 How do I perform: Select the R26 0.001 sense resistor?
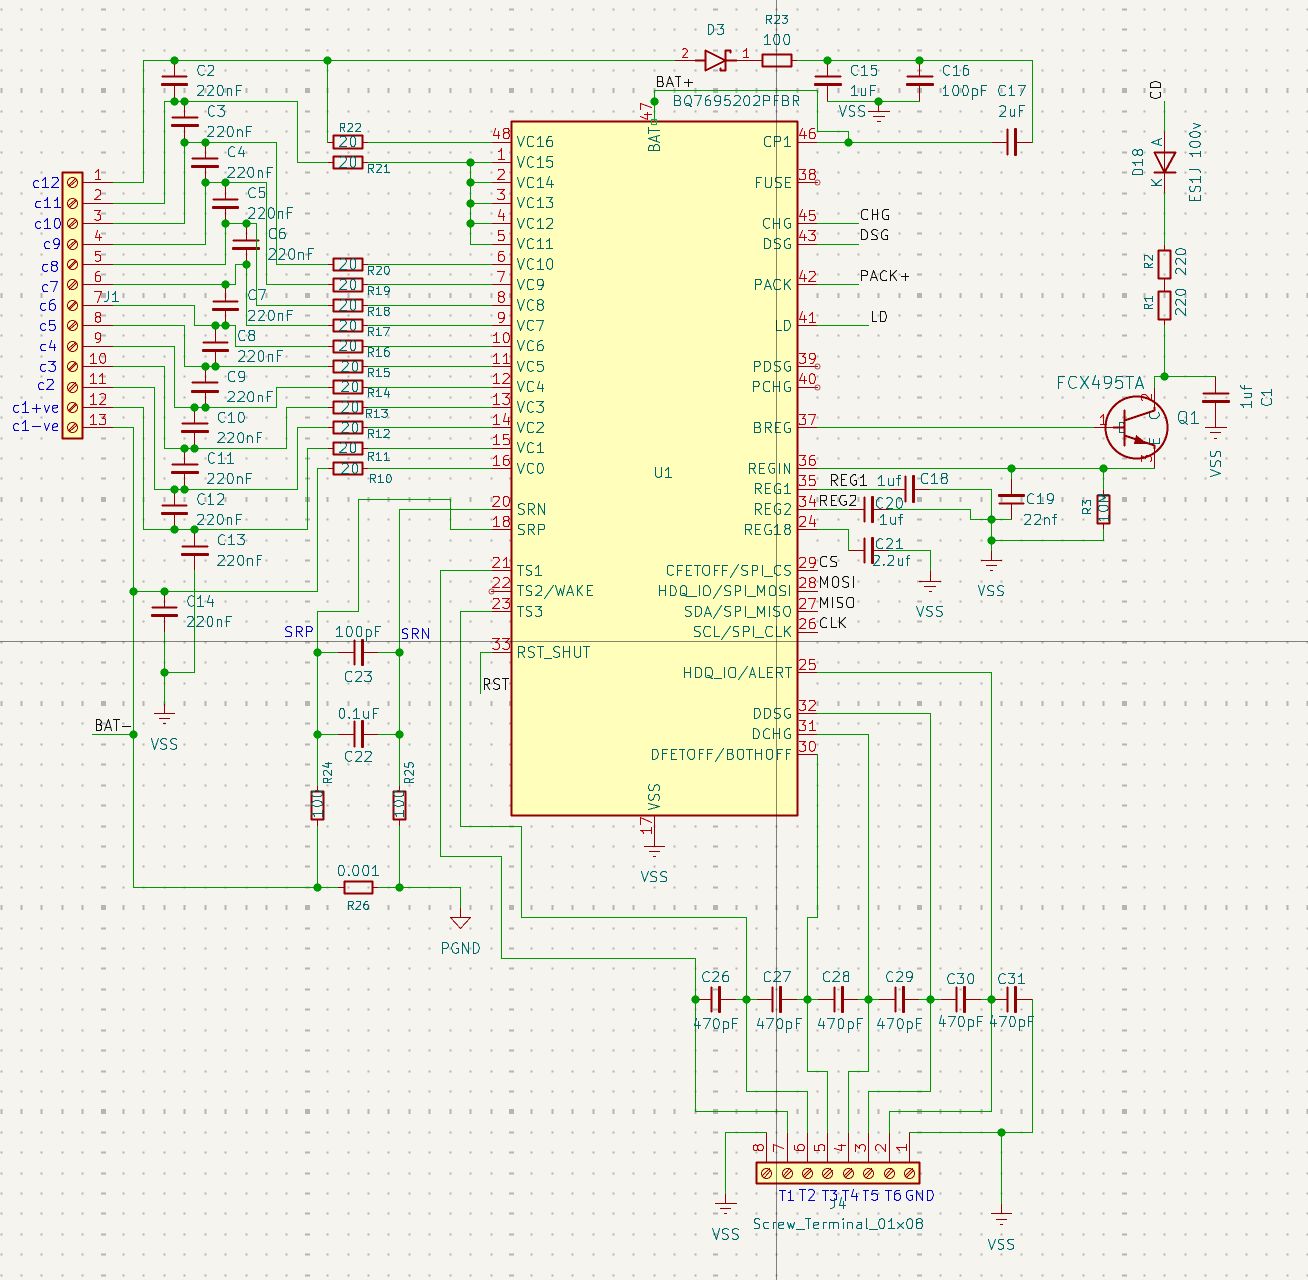point(358,887)
